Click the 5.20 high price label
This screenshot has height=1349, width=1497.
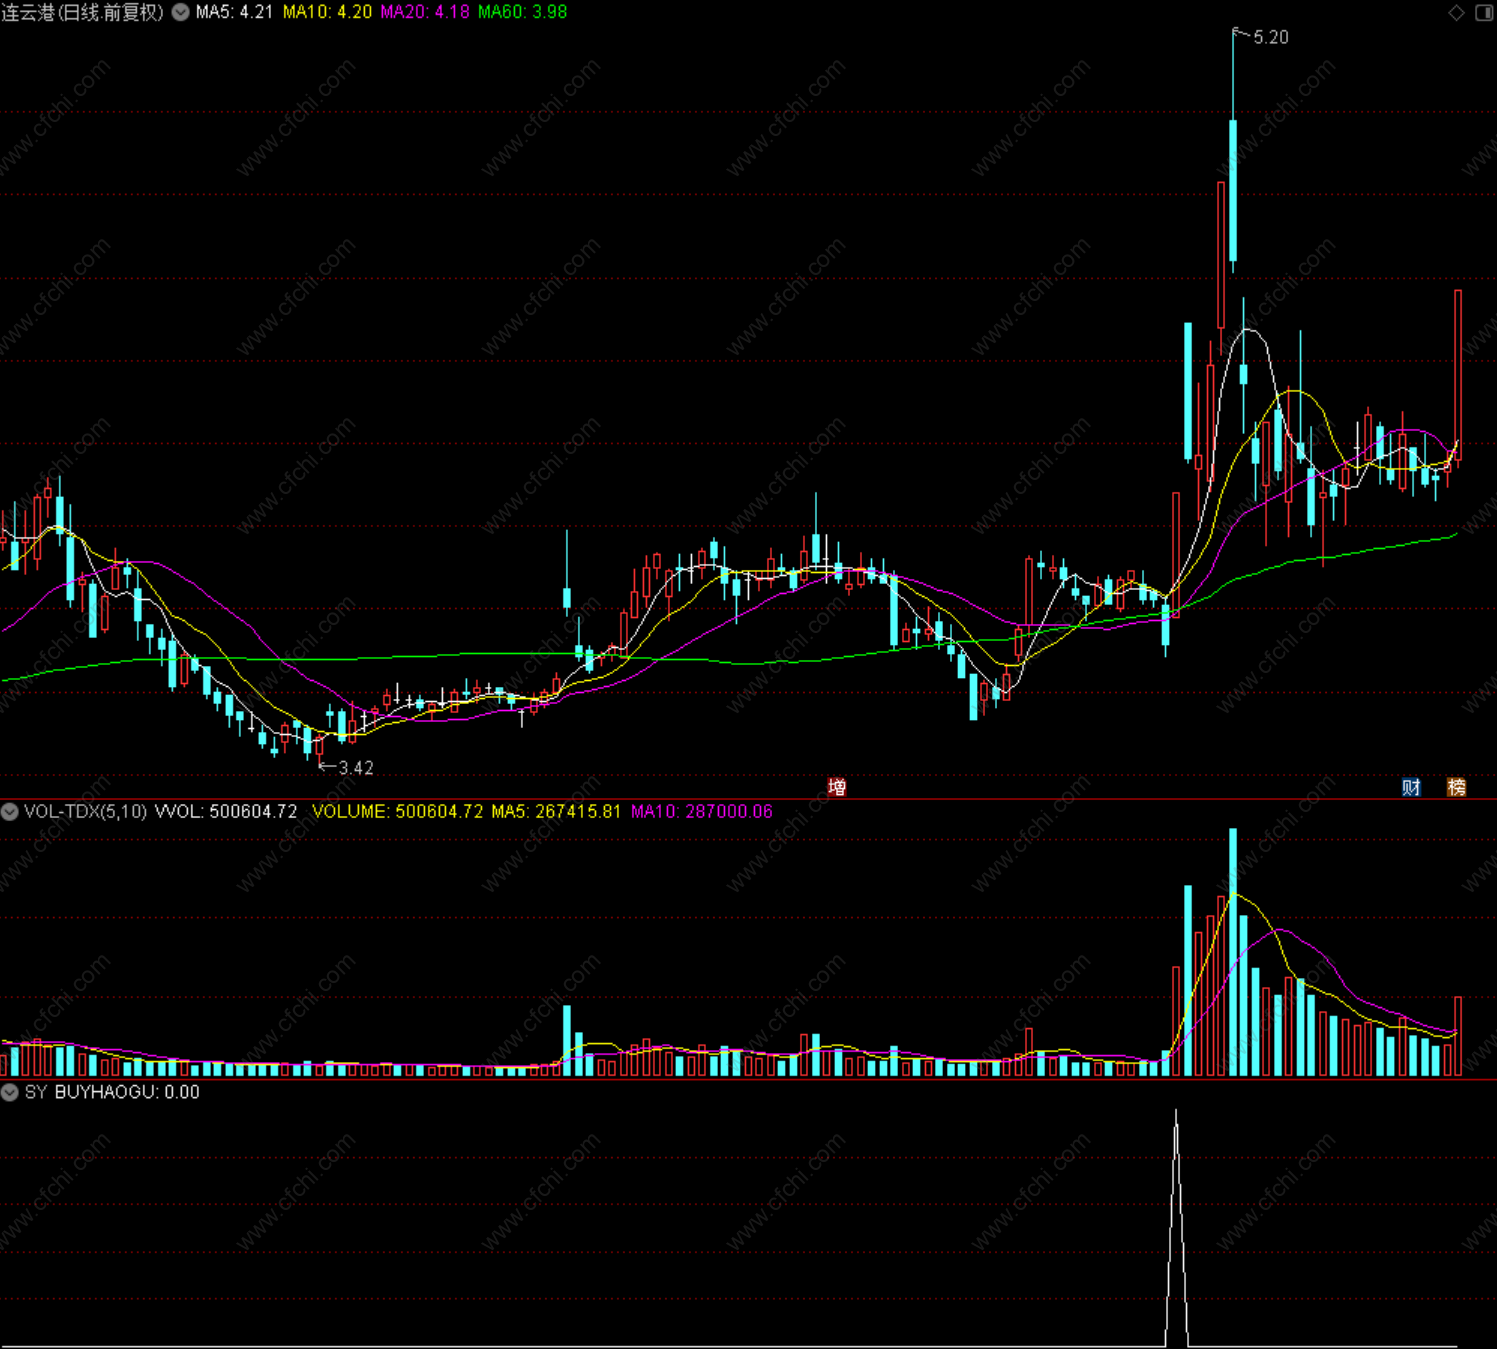point(1271,37)
